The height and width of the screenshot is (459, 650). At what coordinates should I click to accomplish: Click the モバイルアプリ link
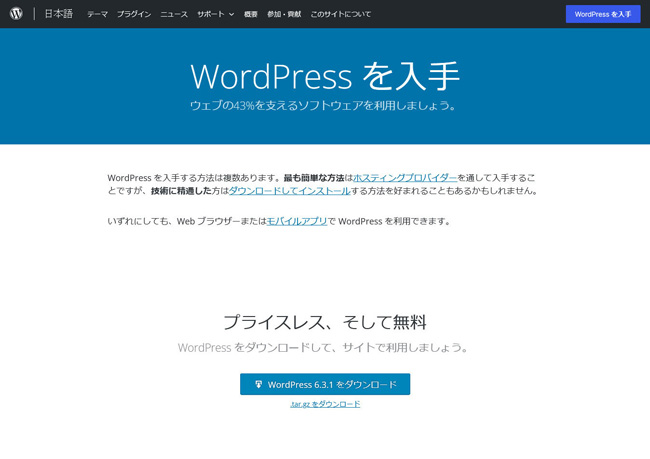coord(297,221)
